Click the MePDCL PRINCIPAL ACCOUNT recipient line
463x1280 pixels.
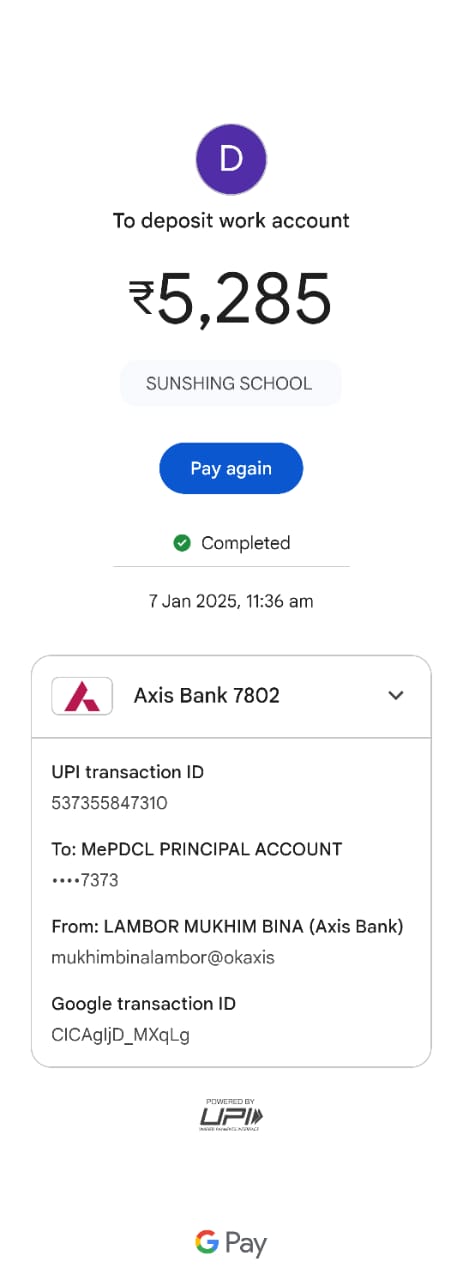[x=197, y=849]
